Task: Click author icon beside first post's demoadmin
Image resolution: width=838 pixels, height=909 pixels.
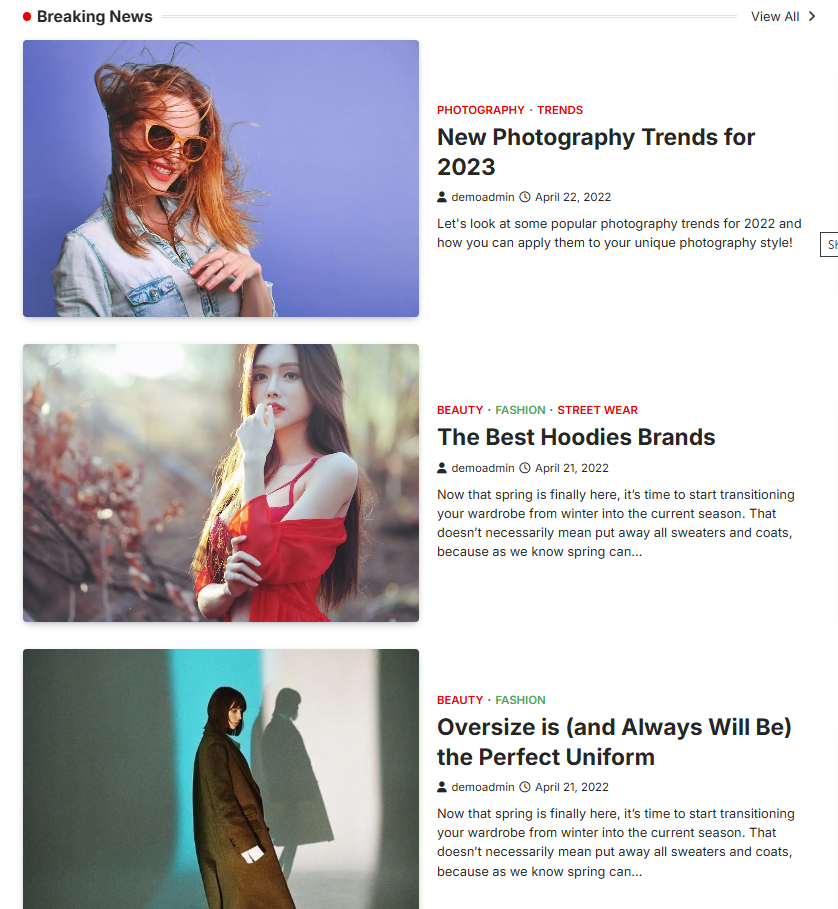Action: click(x=442, y=197)
